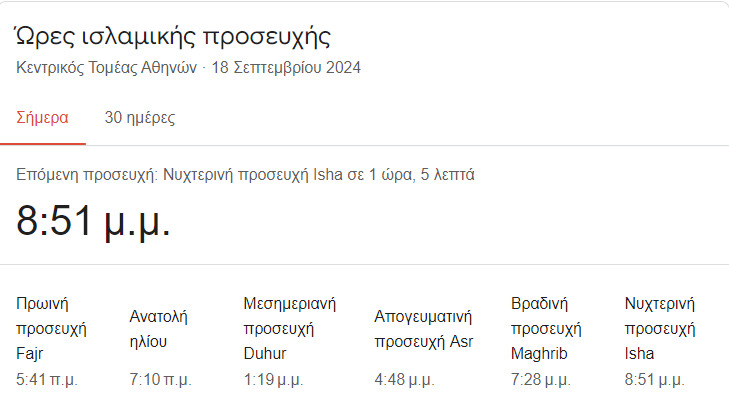Click the Duhur time 1:19 μ.μ.

coord(274,380)
